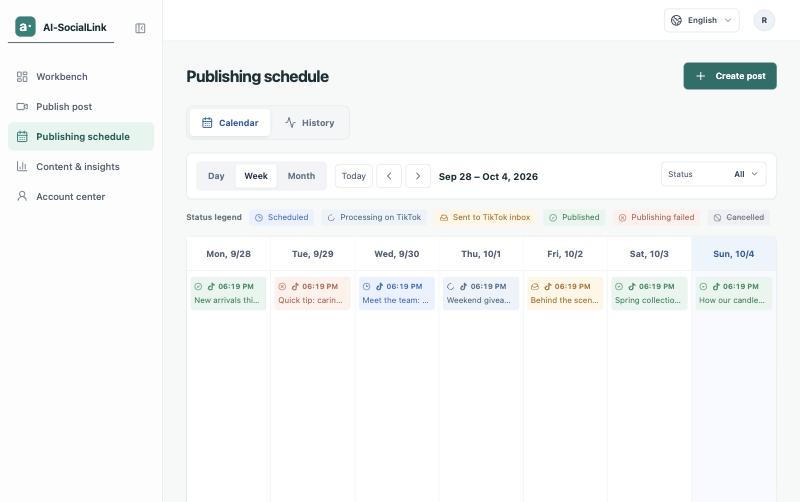
Task: Select Publishing schedule in the sidebar
Action: point(81,137)
